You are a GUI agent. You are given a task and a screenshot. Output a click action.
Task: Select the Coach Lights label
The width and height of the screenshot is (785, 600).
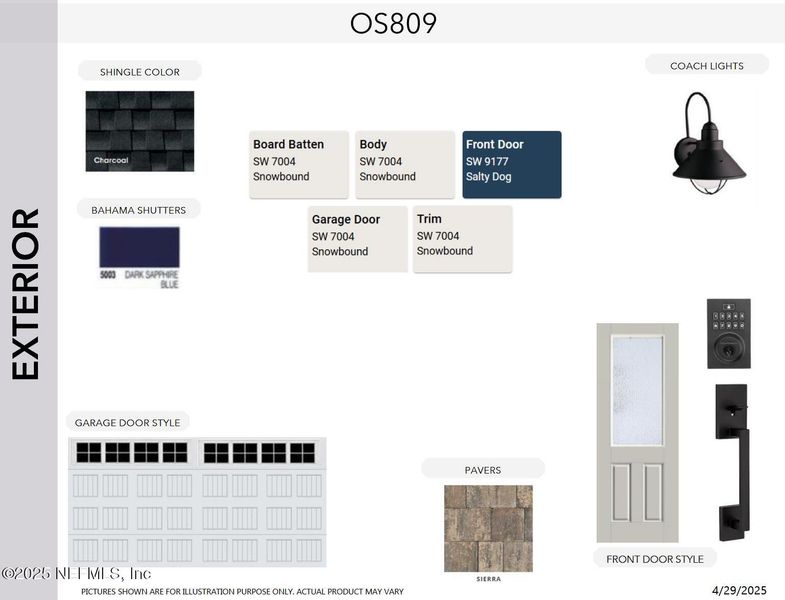coord(707,65)
